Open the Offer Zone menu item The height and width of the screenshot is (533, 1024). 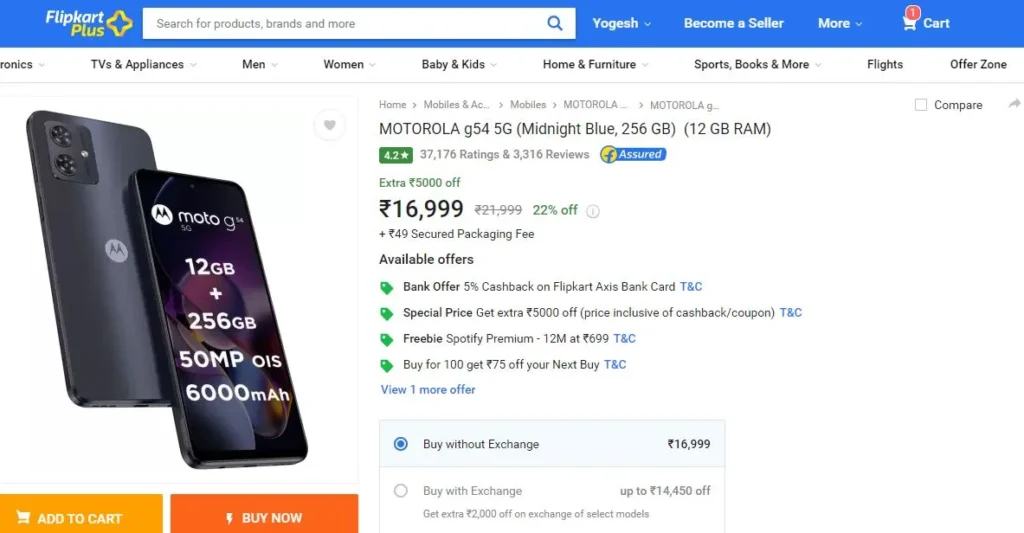(x=978, y=65)
